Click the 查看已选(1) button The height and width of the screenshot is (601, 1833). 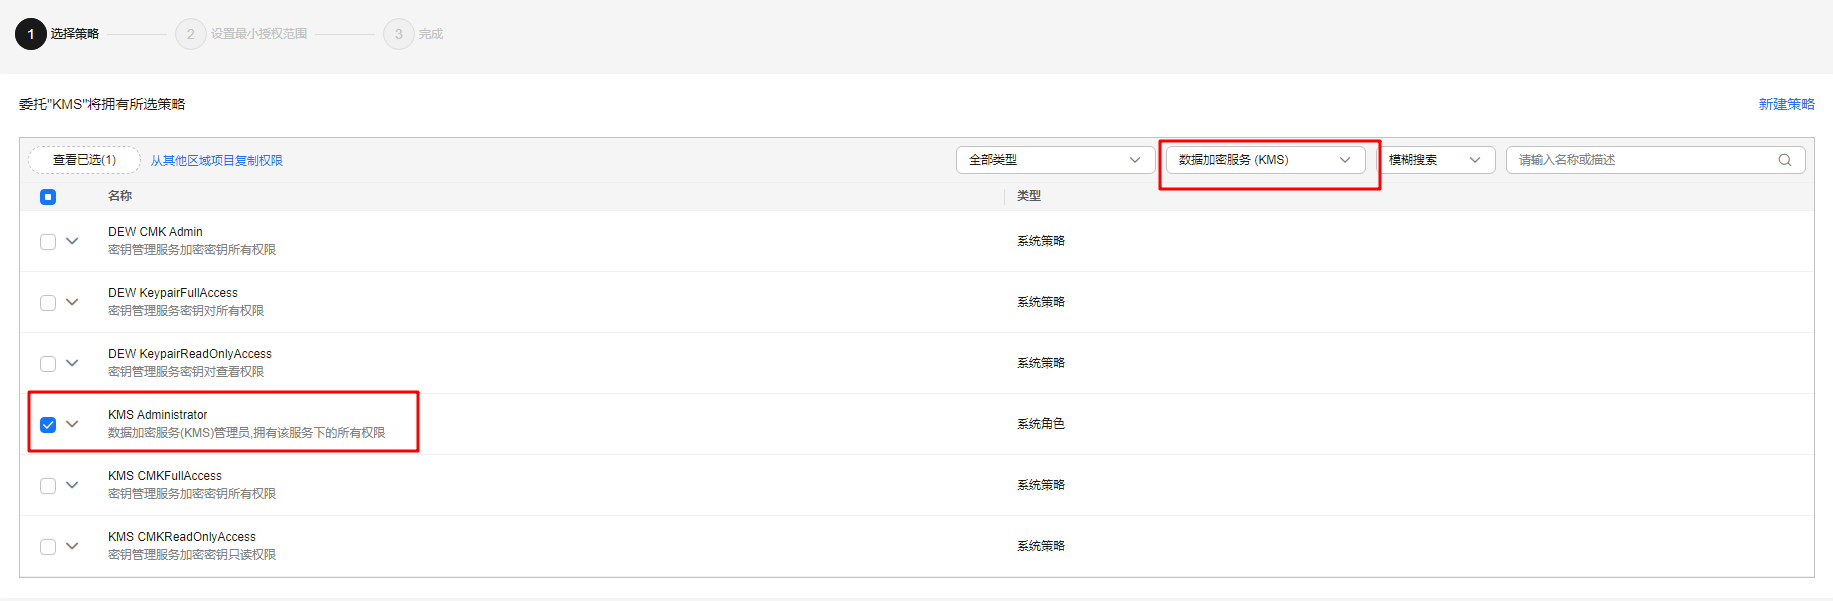click(x=84, y=160)
